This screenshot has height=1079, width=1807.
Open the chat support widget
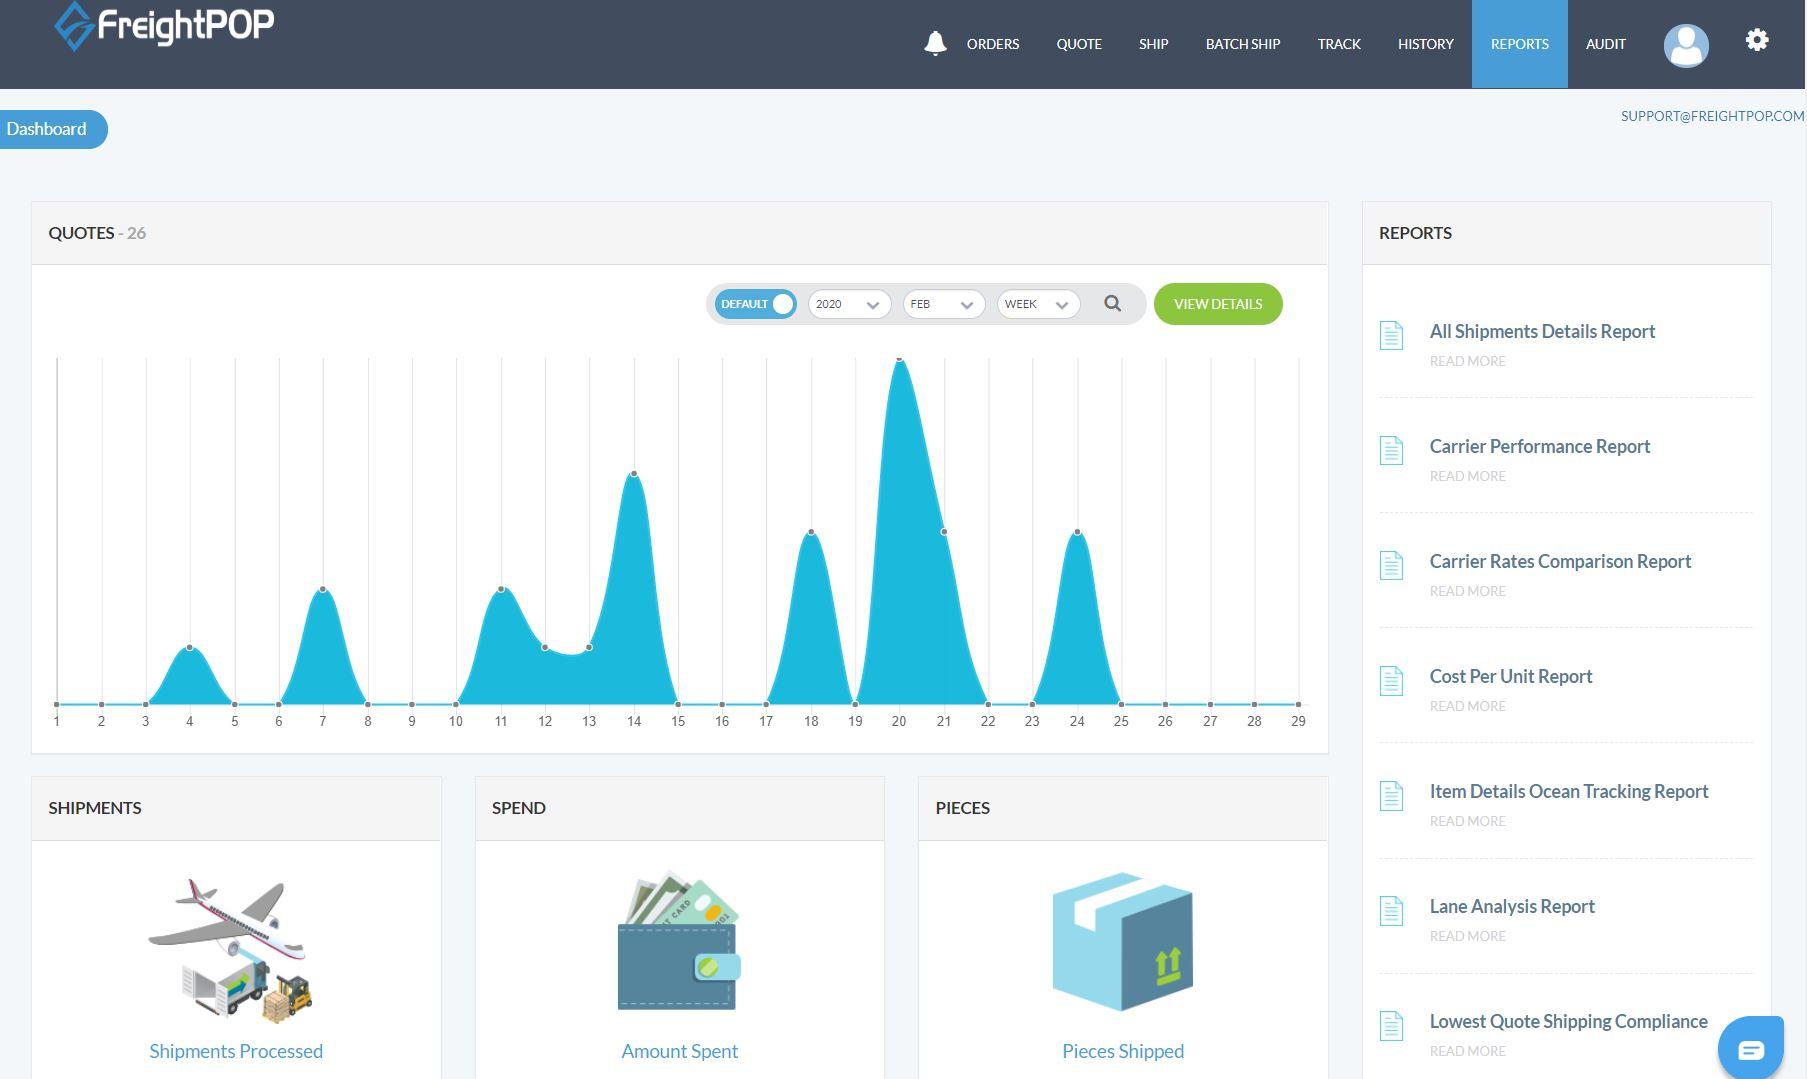coord(1750,1049)
